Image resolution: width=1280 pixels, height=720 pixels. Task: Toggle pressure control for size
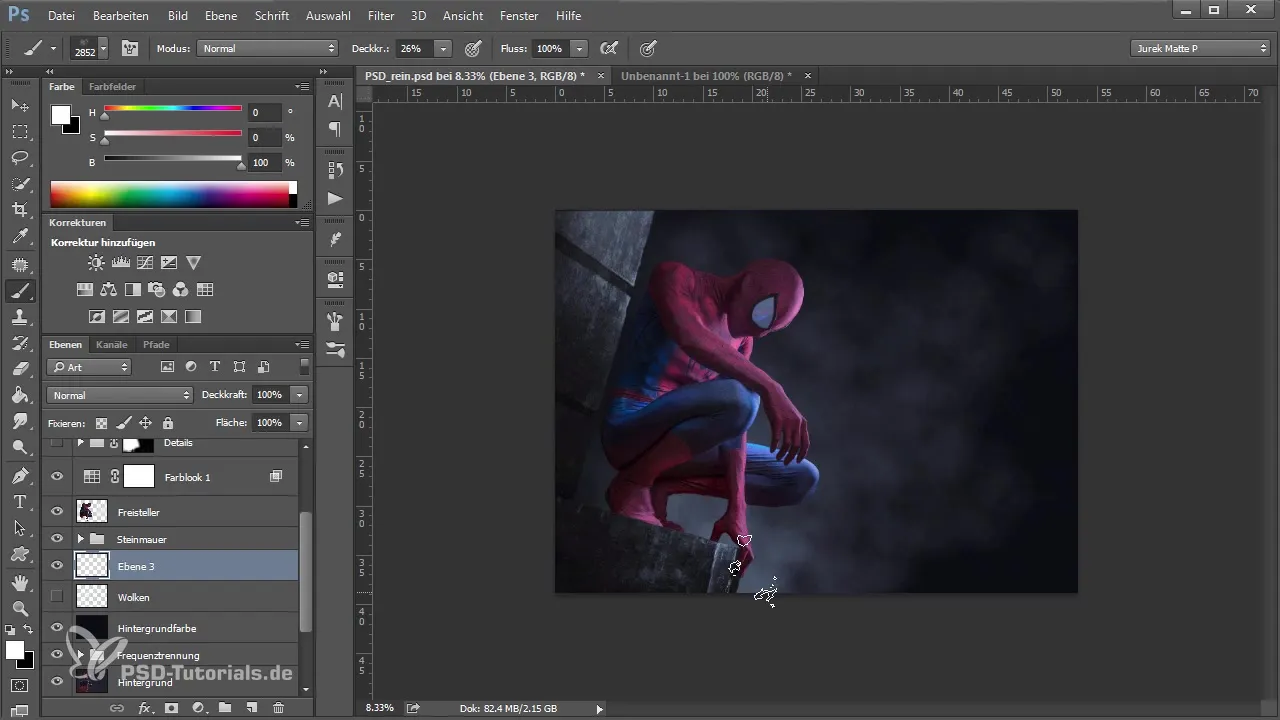click(x=648, y=48)
